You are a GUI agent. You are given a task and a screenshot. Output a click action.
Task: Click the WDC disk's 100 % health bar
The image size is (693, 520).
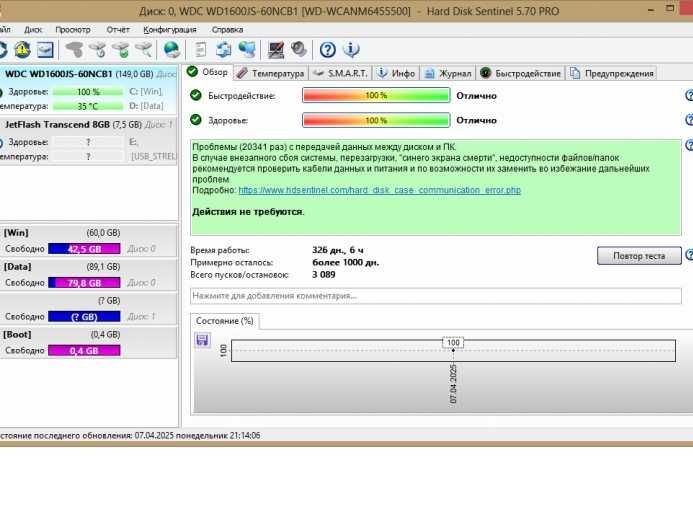tap(88, 92)
